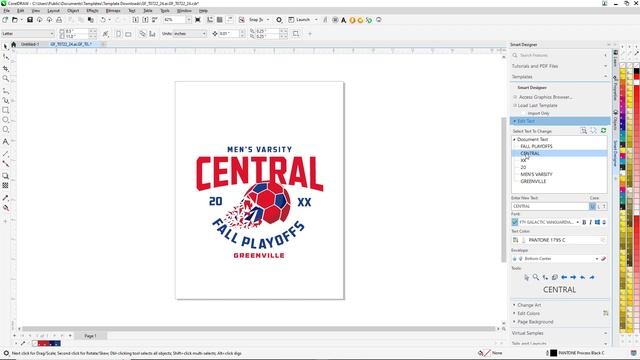This screenshot has height=360, width=640.
Task: Click the clear envelope eraser icon
Action: (x=603, y=259)
